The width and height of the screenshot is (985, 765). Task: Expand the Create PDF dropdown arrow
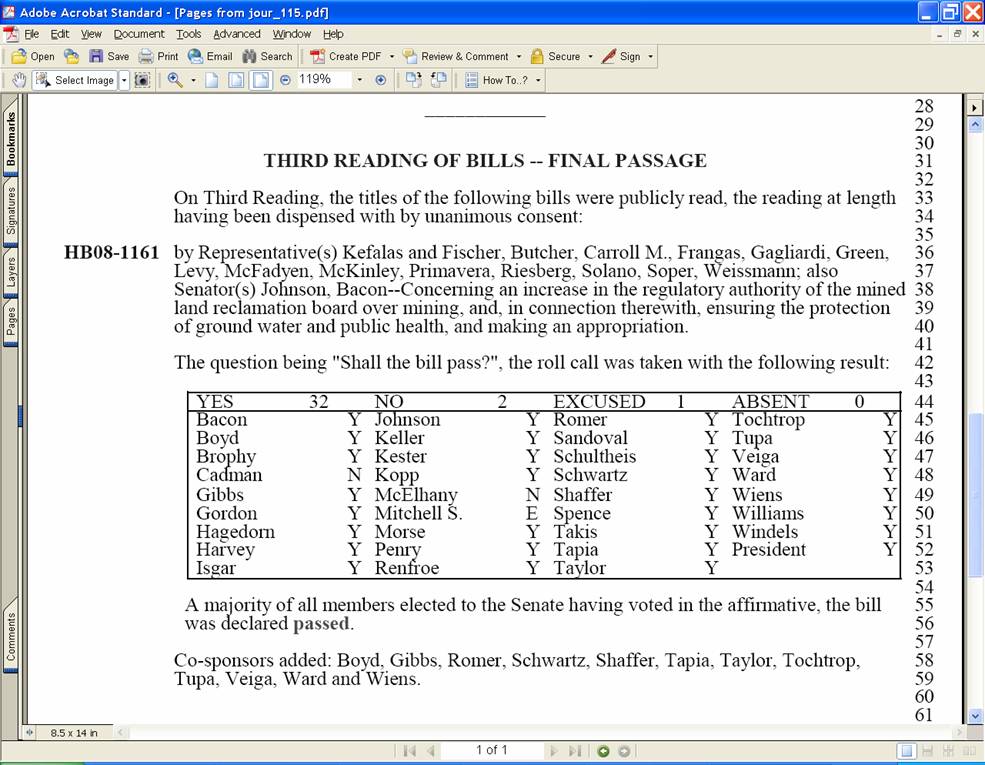click(392, 57)
